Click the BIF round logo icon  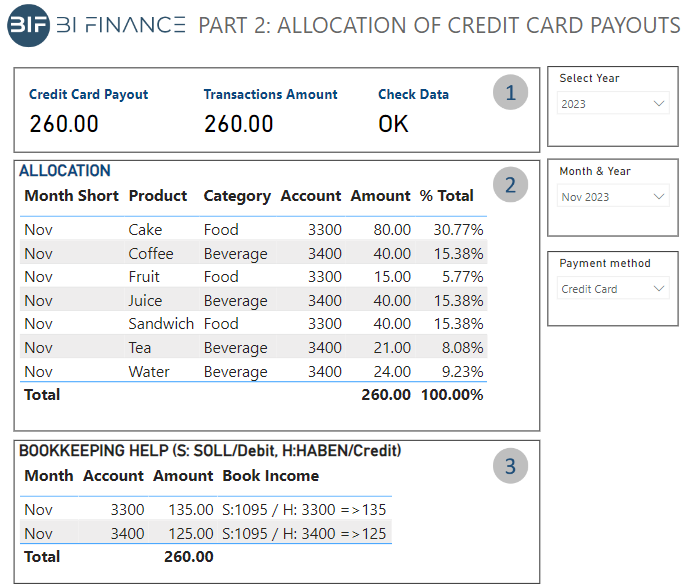[28, 25]
